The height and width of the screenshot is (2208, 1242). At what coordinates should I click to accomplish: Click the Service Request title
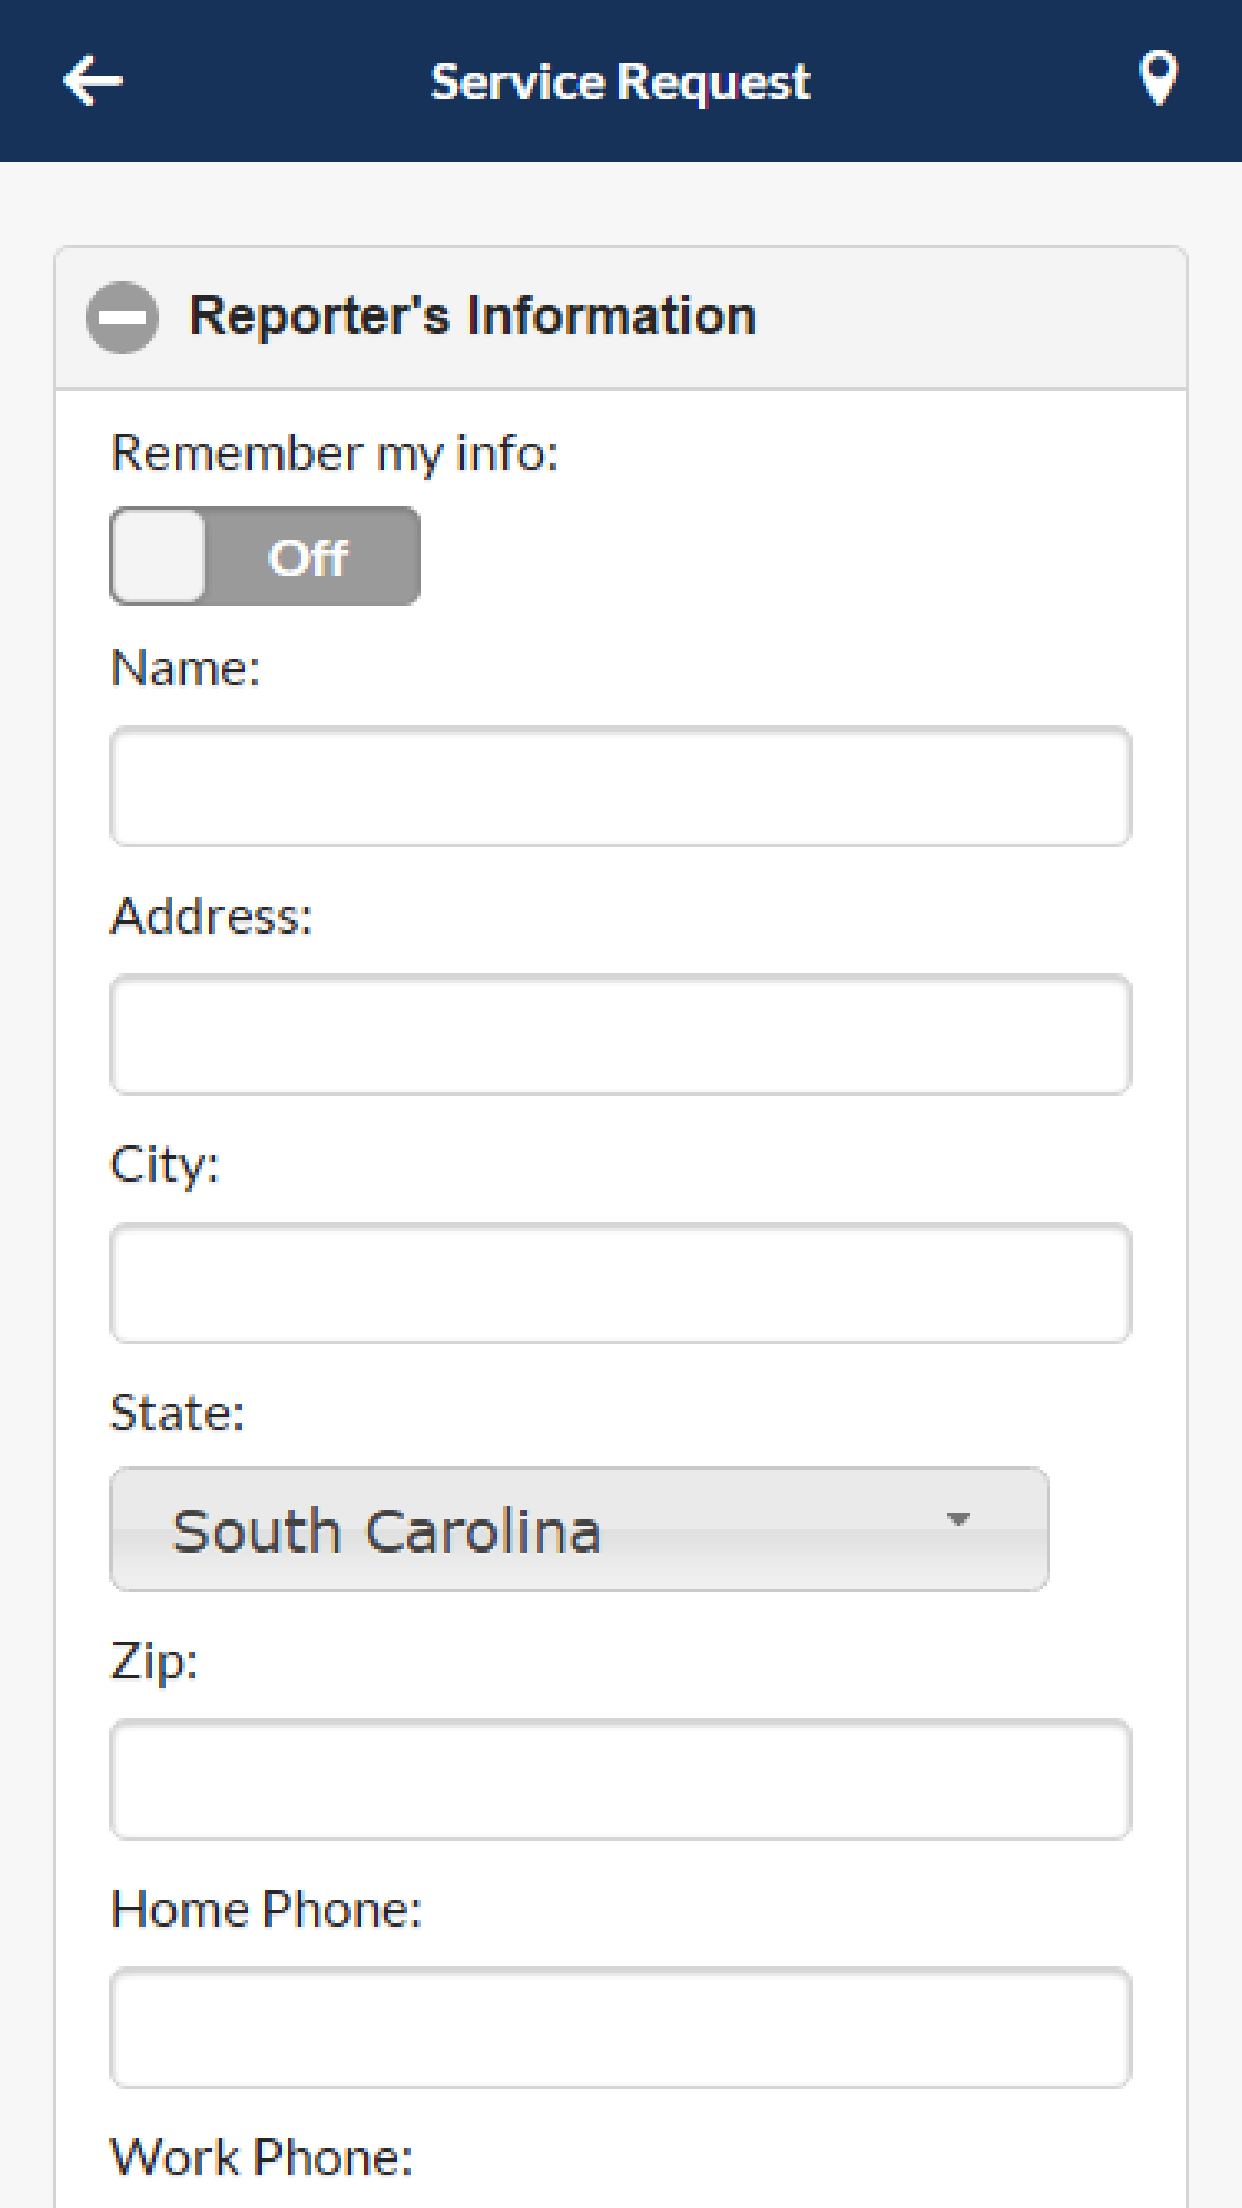coord(620,82)
